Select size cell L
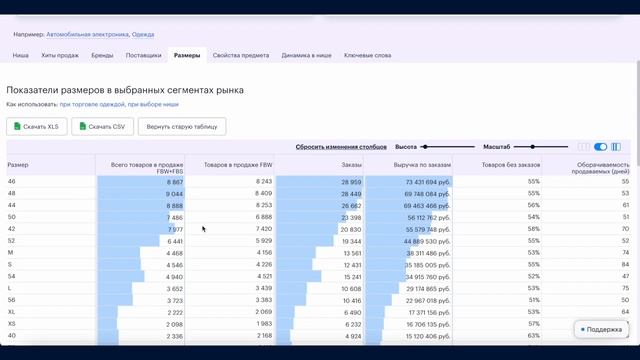Screen dimensions: 640x360 pyautogui.click(x=9, y=288)
